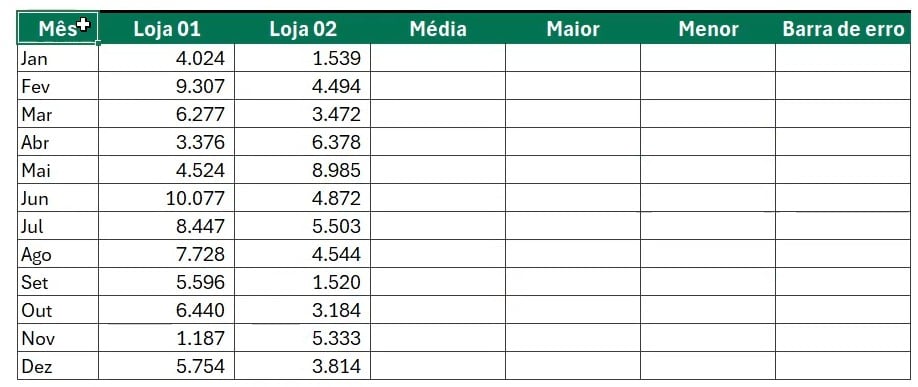This screenshot has width=918, height=387.
Task: Select the Loja 02 header cell
Action: (303, 28)
